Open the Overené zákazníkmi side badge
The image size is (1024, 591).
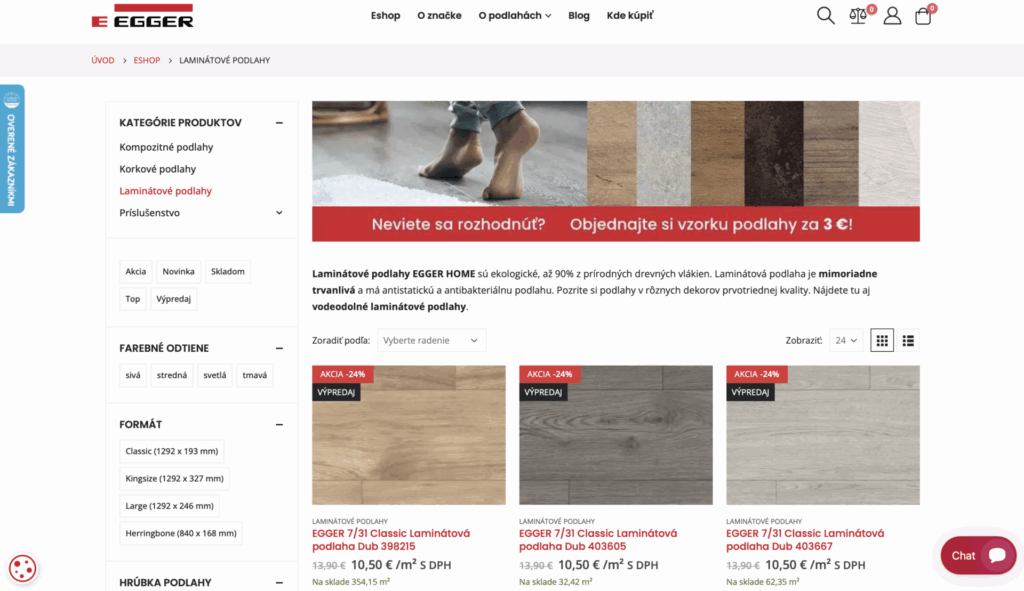point(12,149)
